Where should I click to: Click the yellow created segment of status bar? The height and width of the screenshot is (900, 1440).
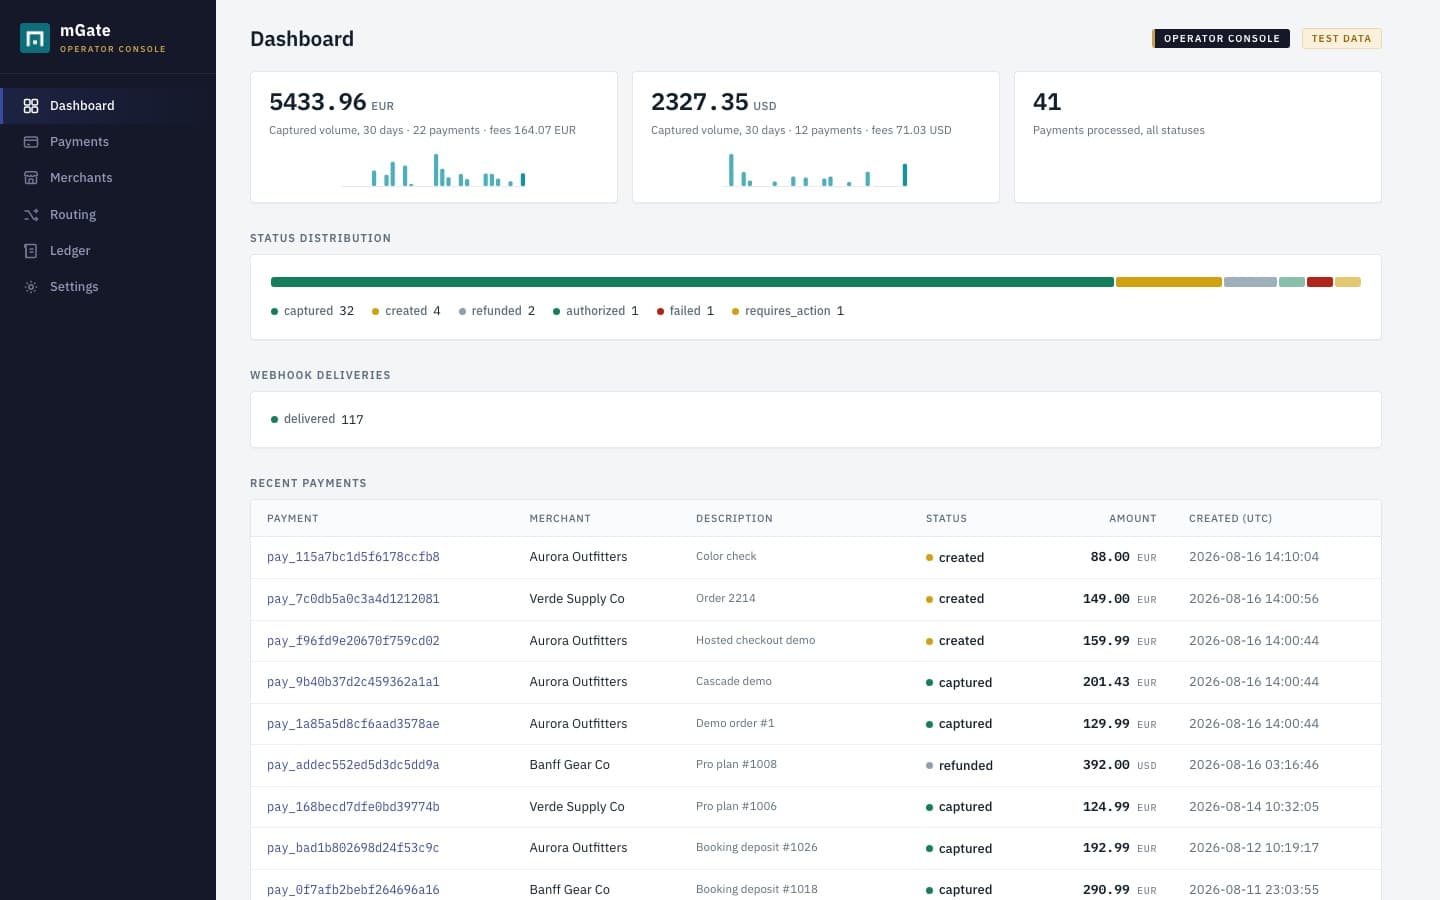click(1169, 282)
